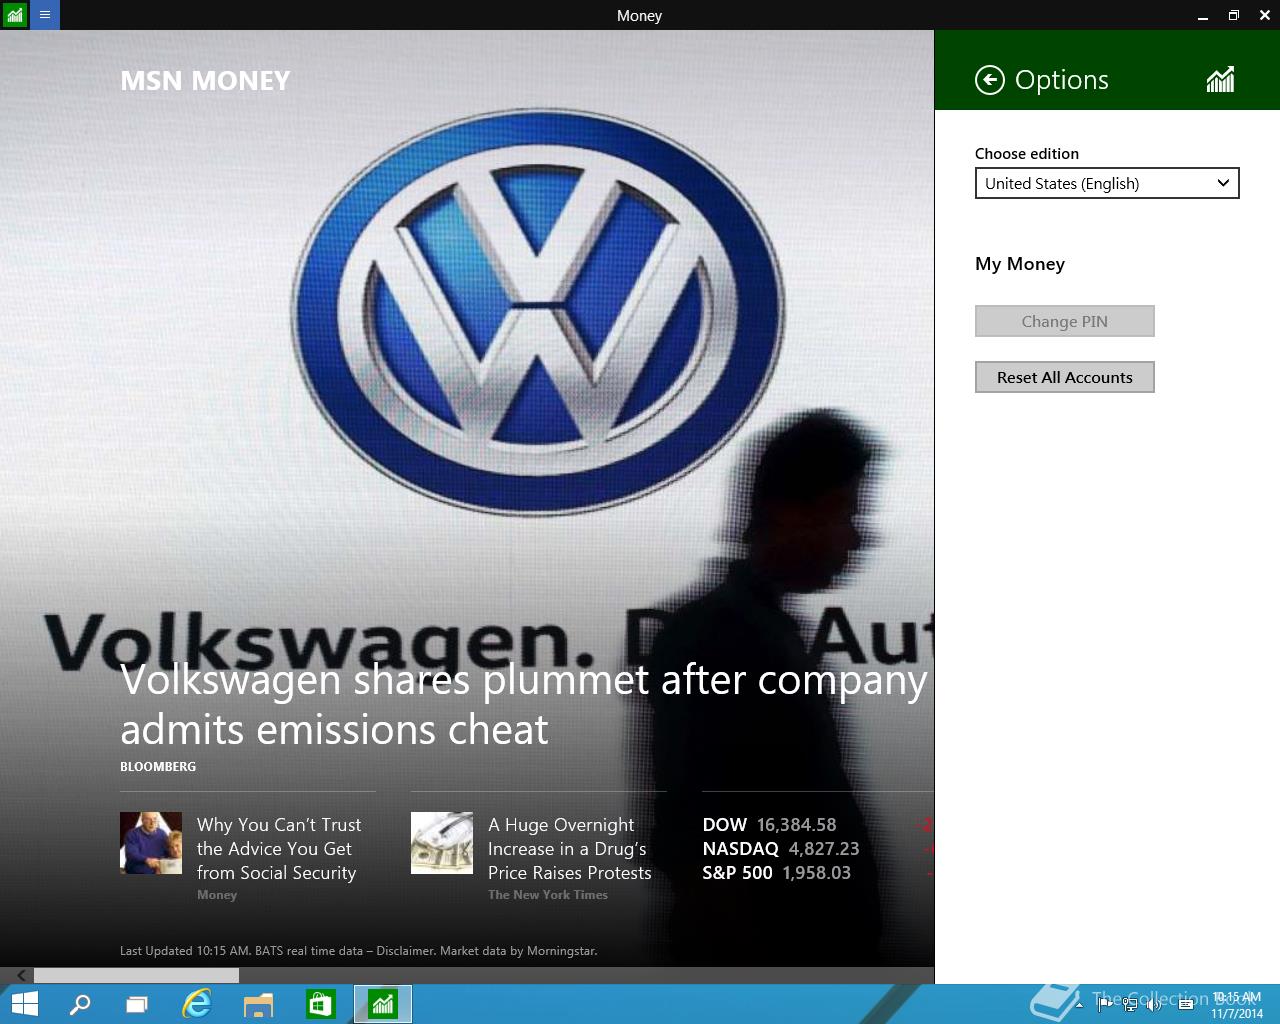Open the Windows Start menu
Screen dimensions: 1280x1024
tap(24, 1004)
